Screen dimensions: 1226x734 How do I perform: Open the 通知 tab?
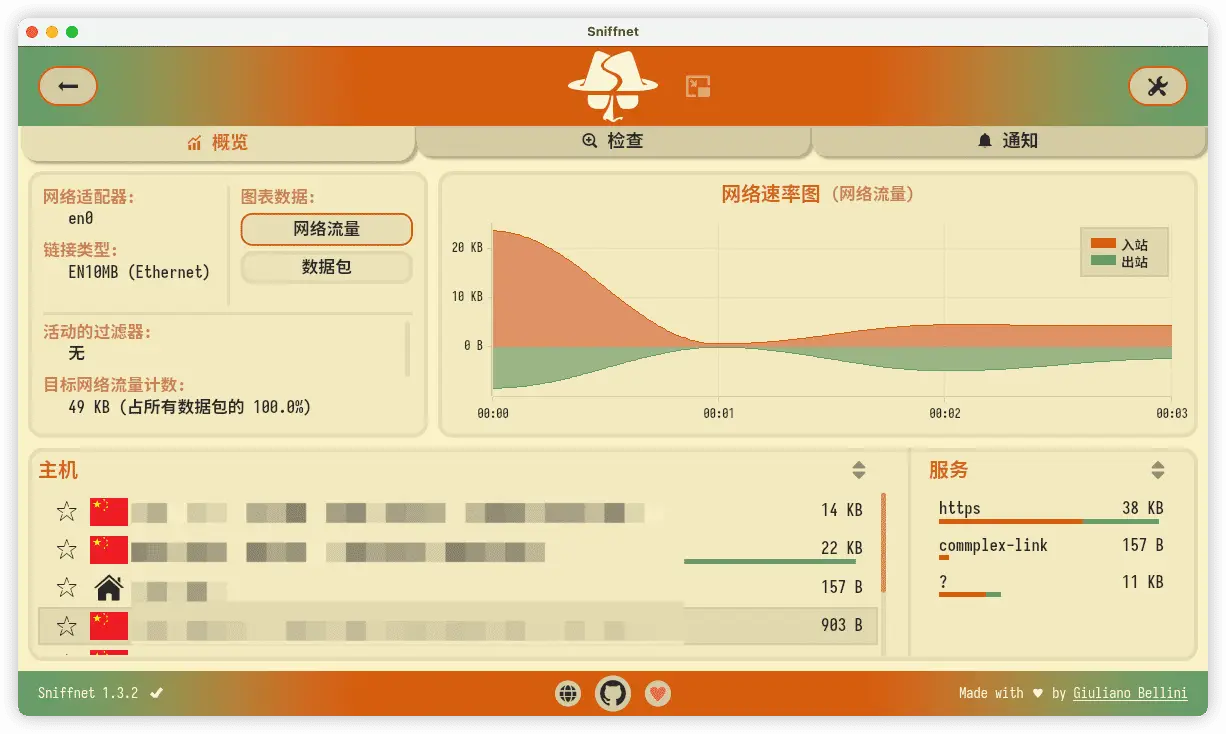1008,142
